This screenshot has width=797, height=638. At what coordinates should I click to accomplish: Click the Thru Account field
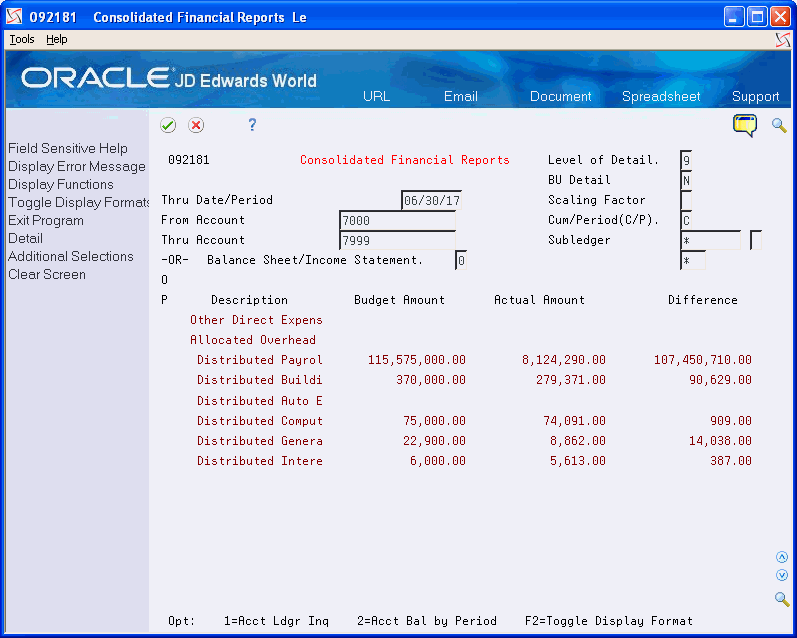tap(397, 240)
